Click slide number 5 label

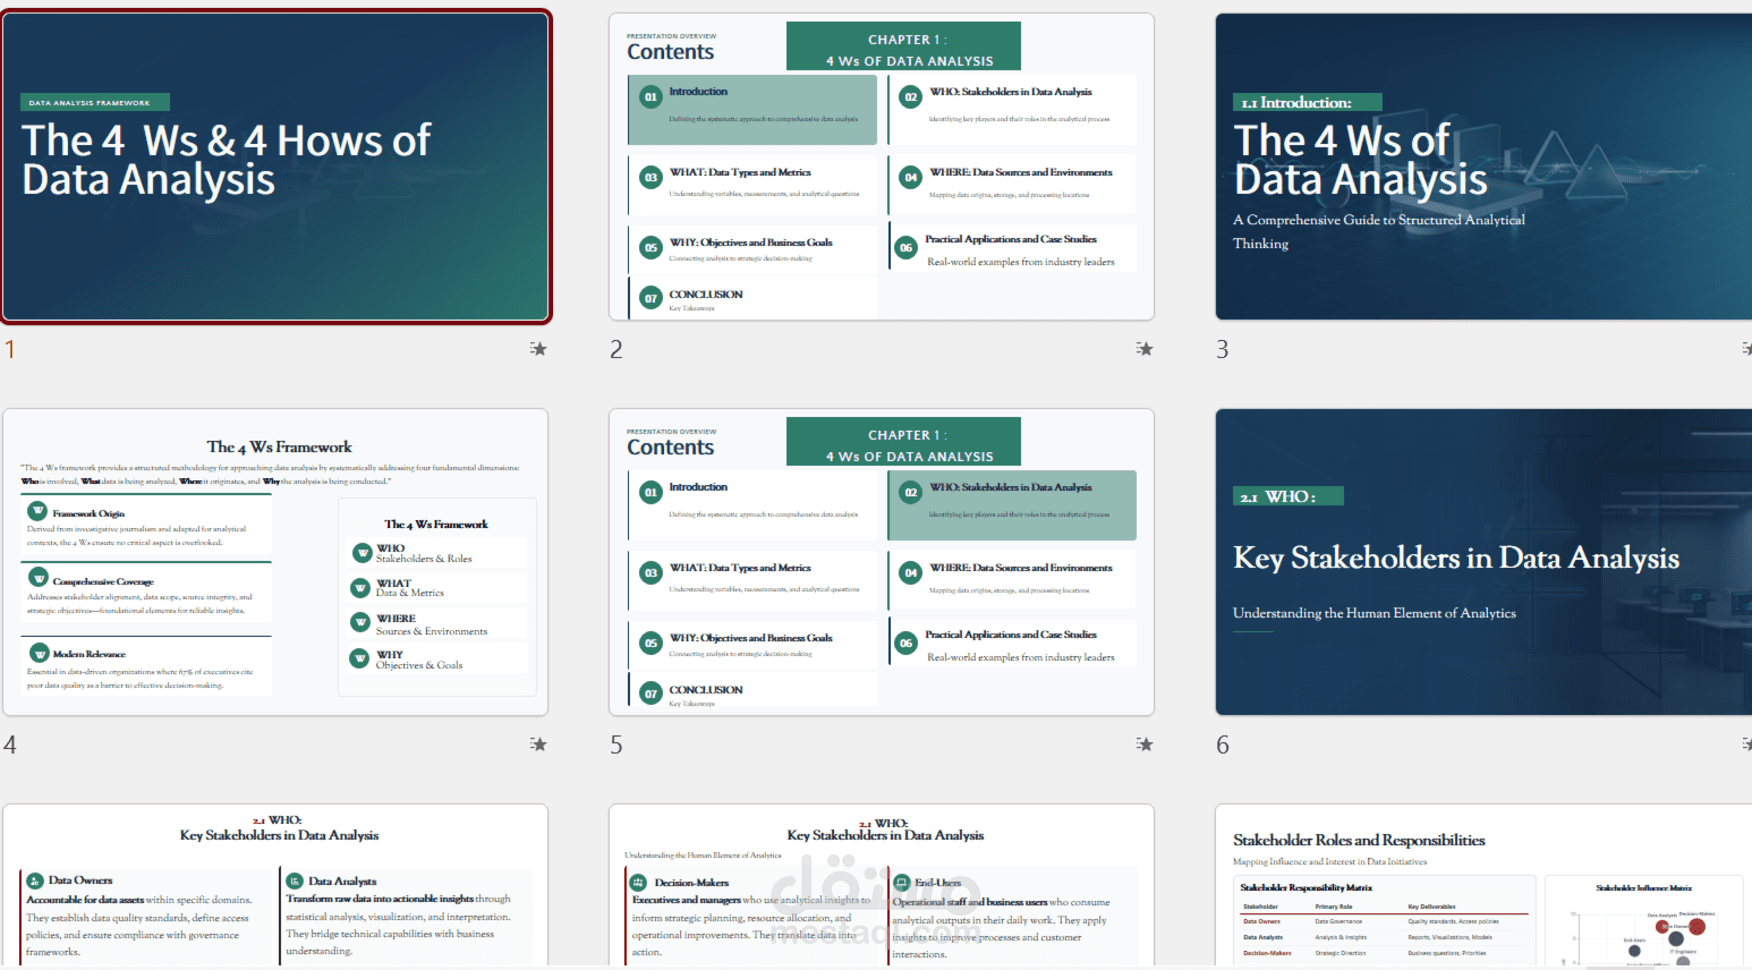point(616,745)
